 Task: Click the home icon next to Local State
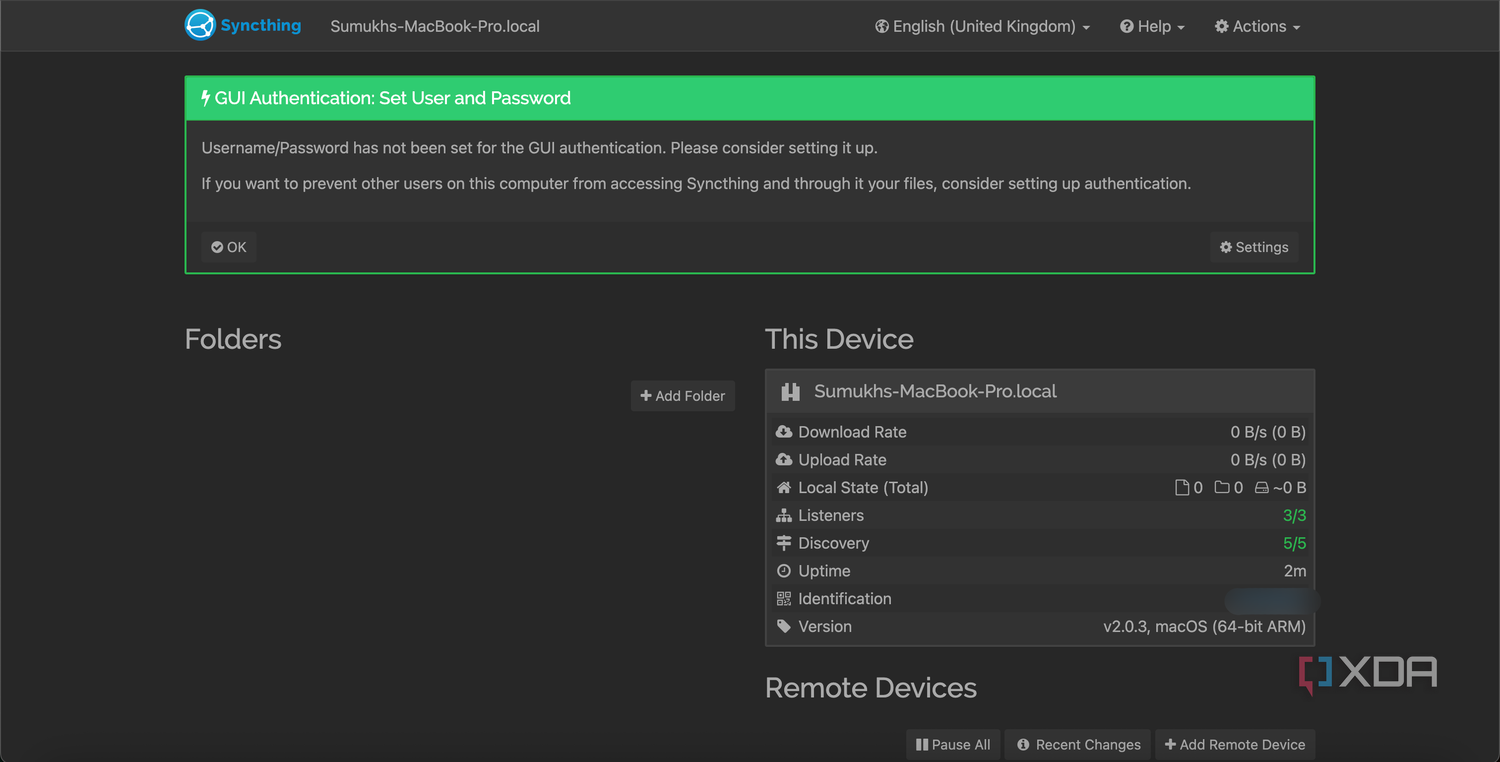point(784,488)
